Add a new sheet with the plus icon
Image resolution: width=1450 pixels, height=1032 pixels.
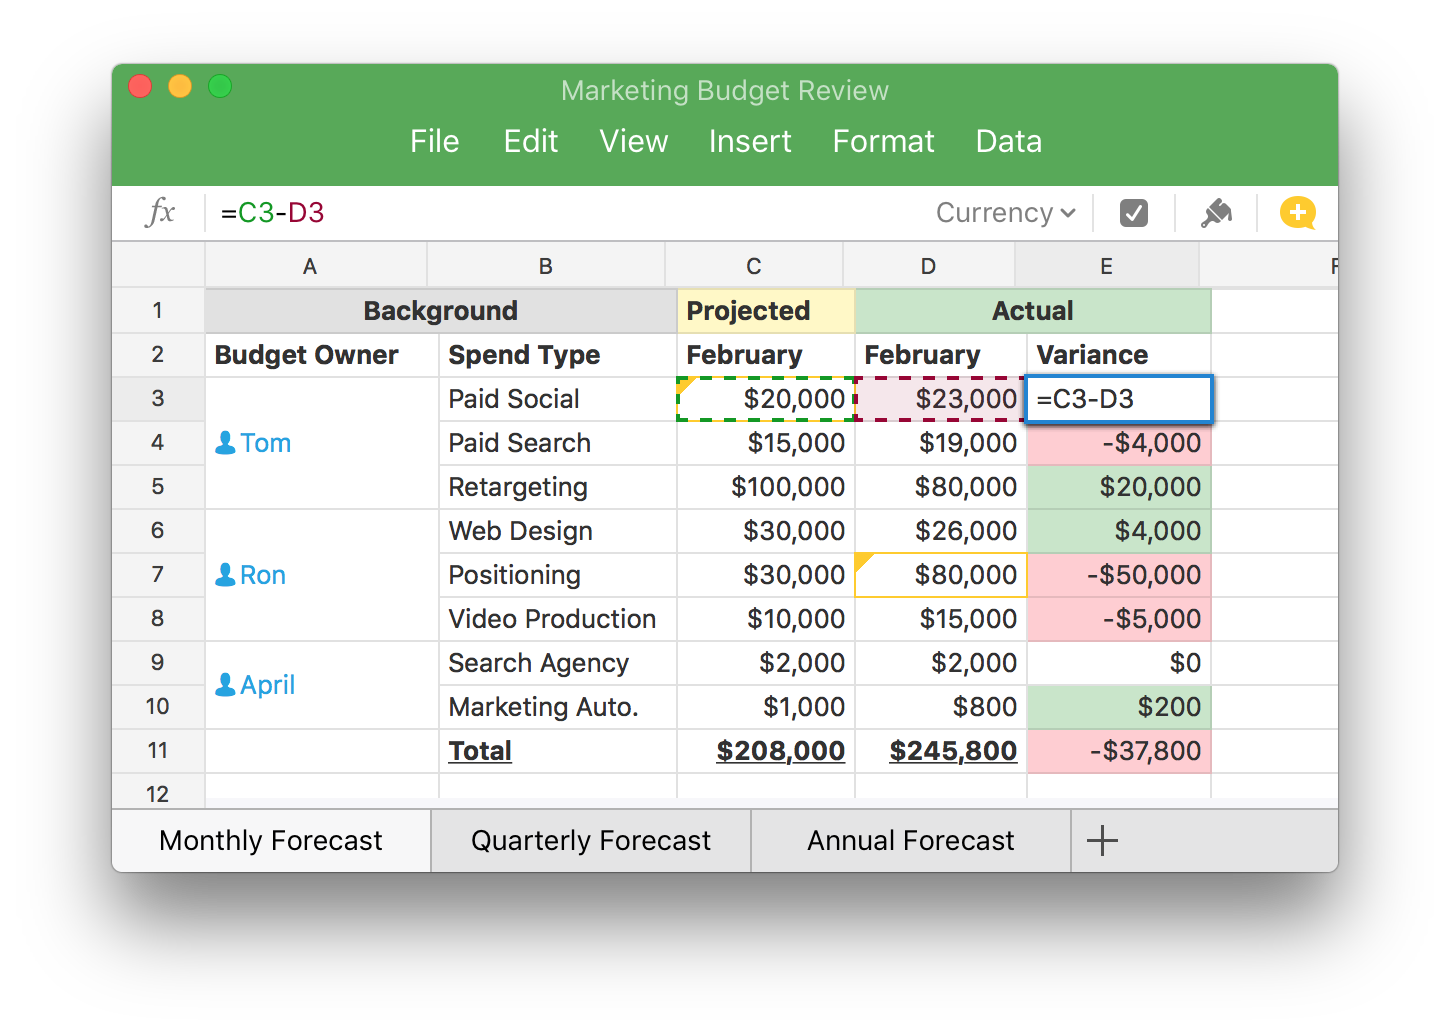(1101, 840)
